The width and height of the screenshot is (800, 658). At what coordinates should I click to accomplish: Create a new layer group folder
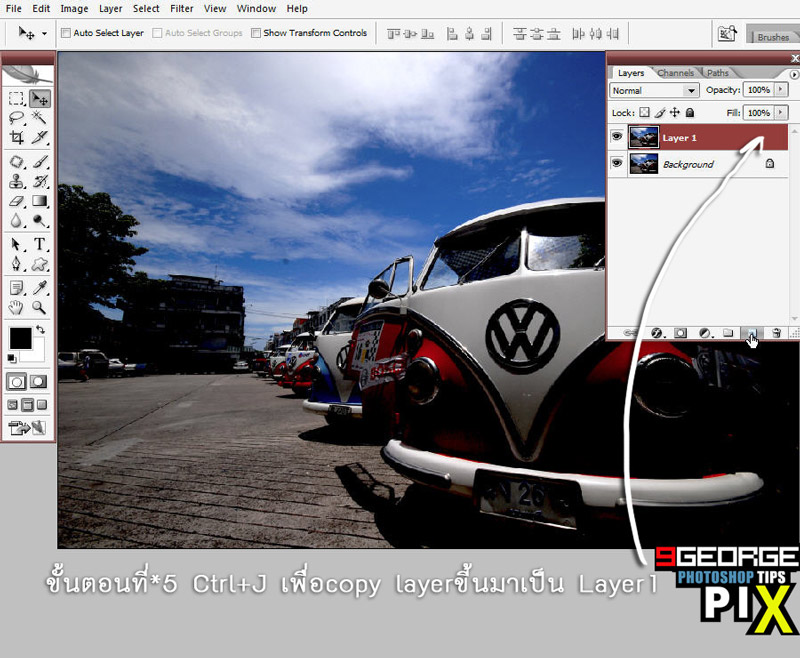point(728,333)
